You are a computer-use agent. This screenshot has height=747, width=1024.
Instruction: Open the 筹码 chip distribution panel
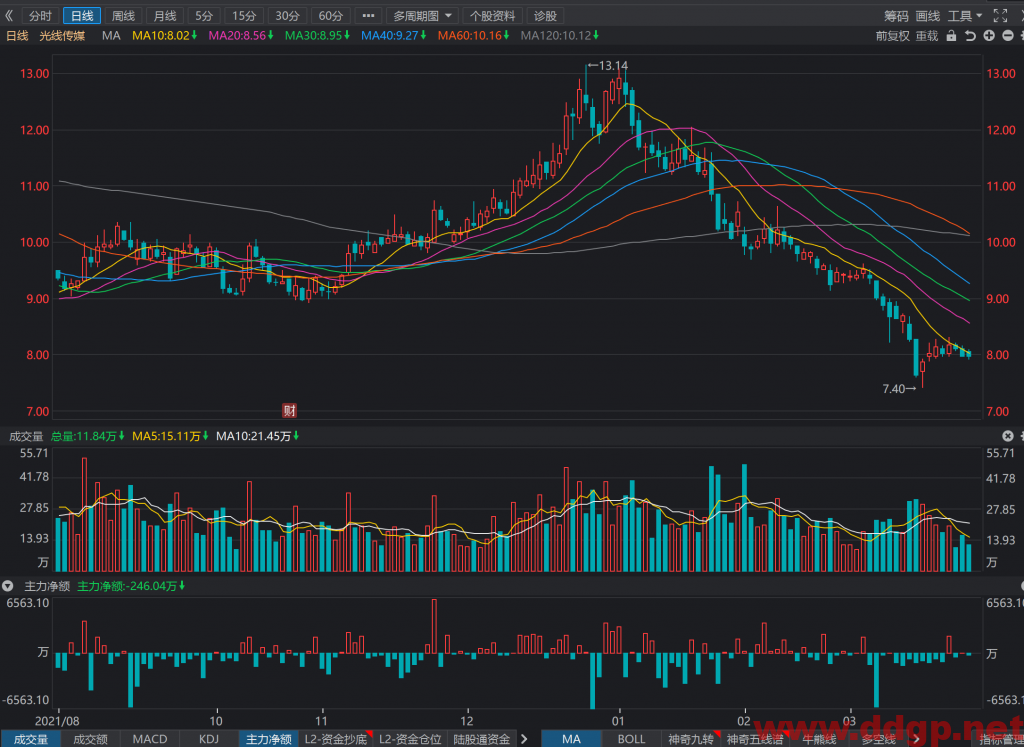896,16
